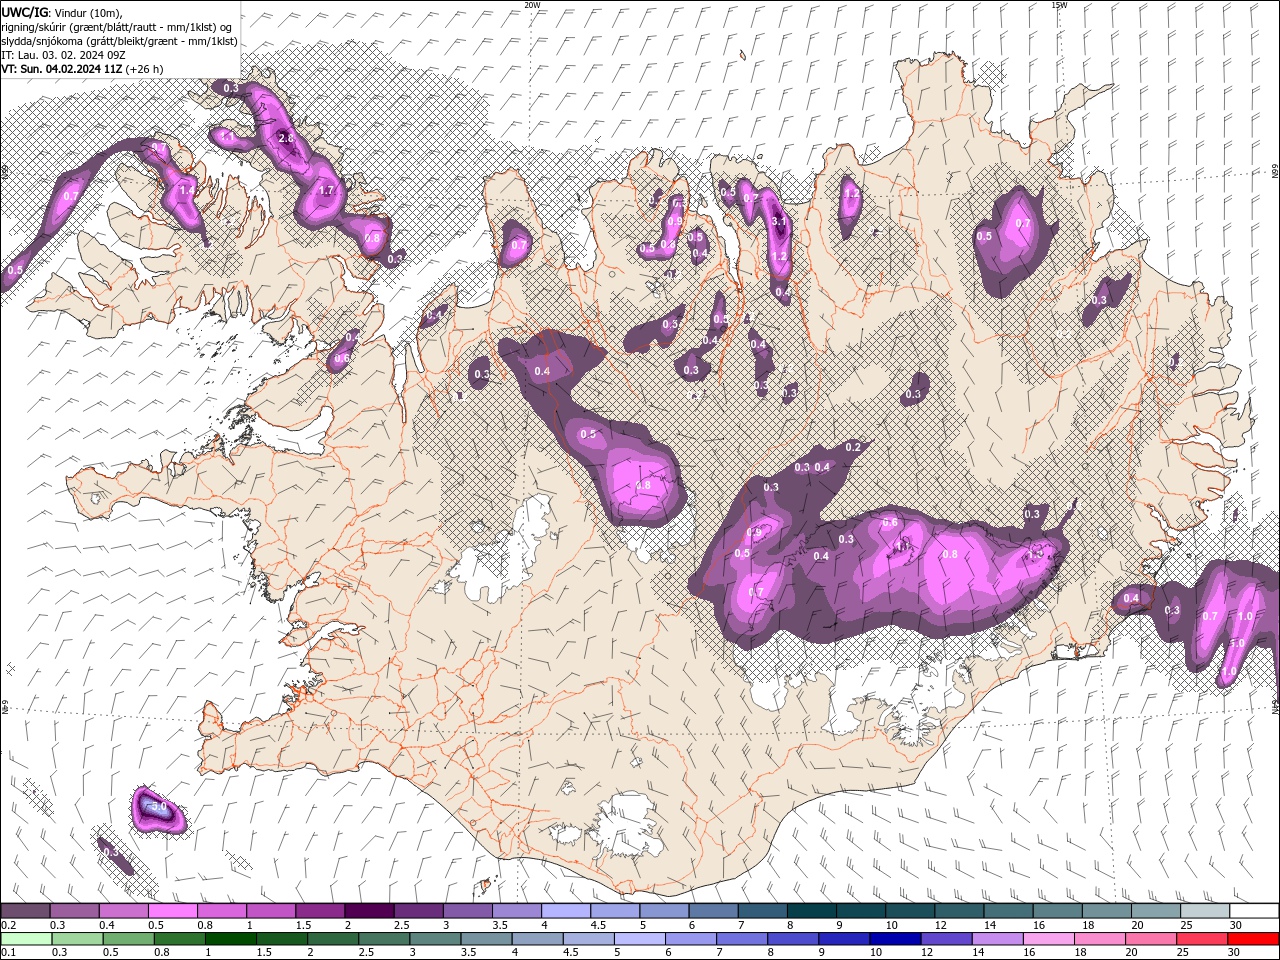Click pale green swatch between 0.1 and 0.3
The image size is (1280, 960).
(25, 939)
